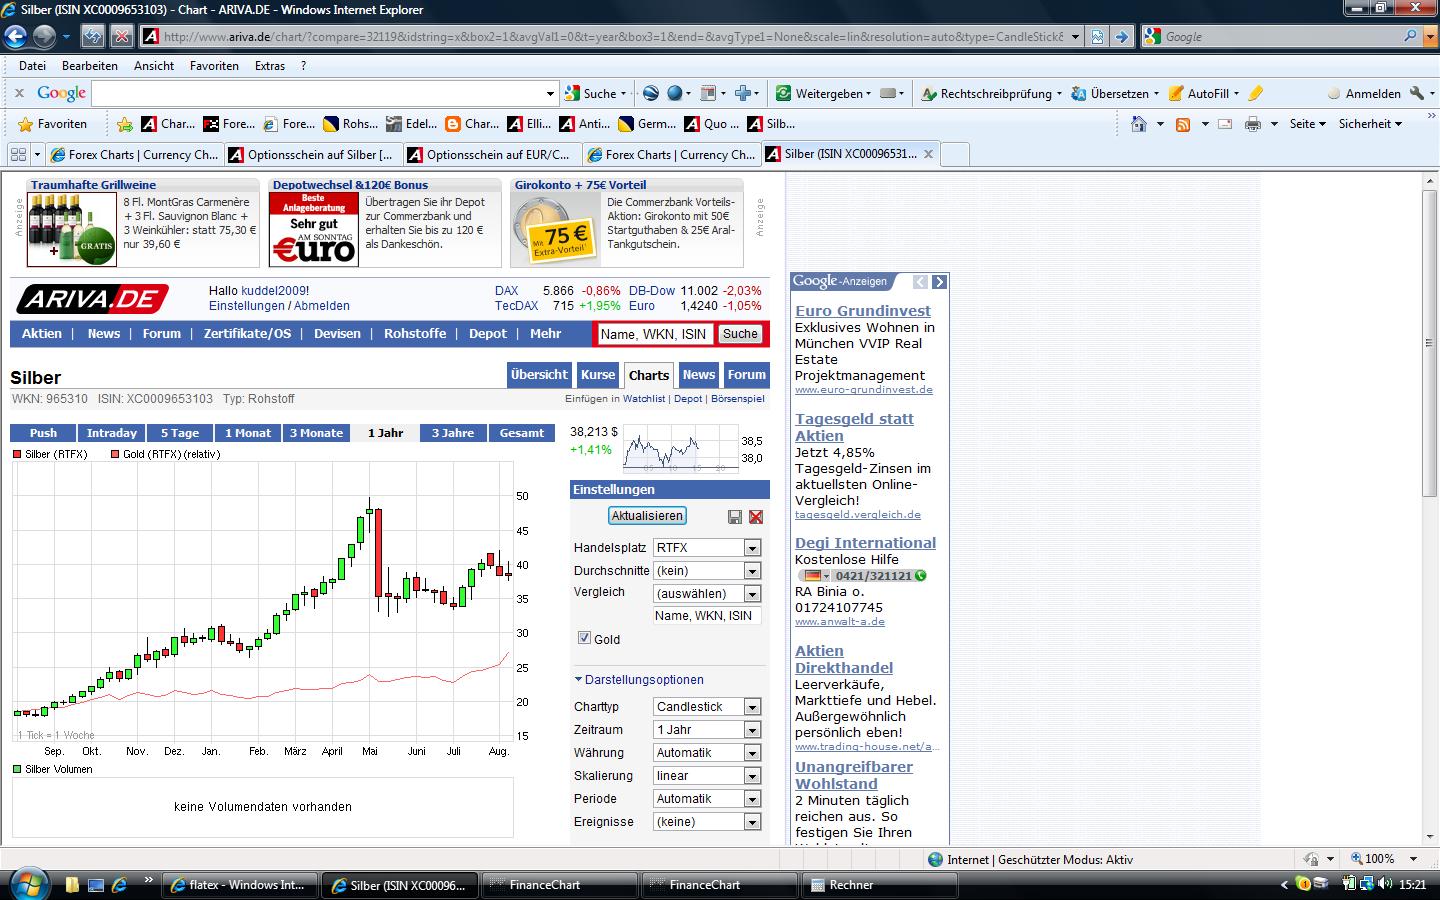Viewport: 1440px width, 900px height.
Task: Click the Rechner taskbar button
Action: point(880,885)
